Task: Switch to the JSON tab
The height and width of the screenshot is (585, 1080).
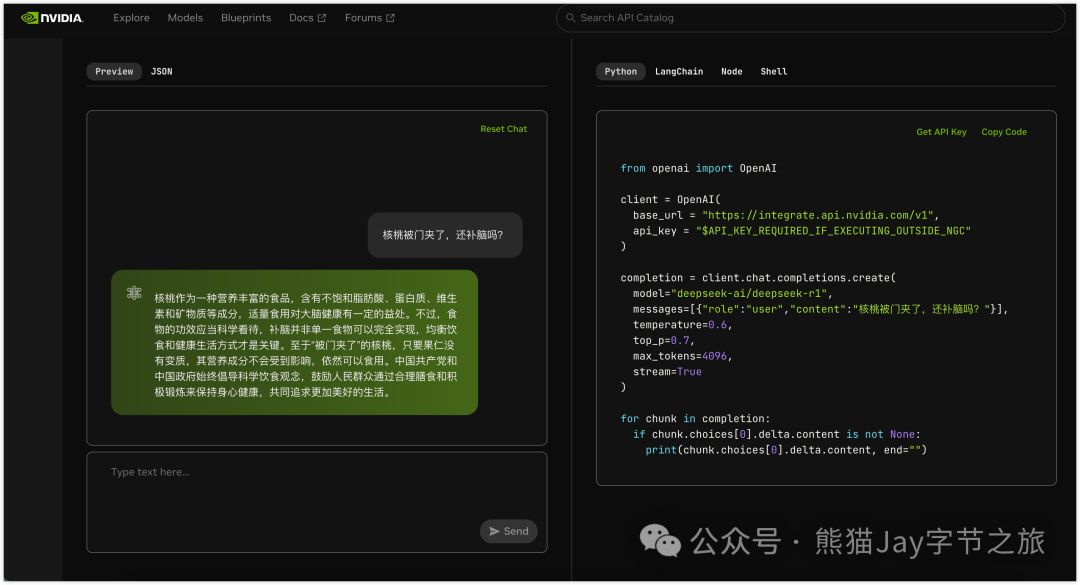Action: [x=162, y=72]
